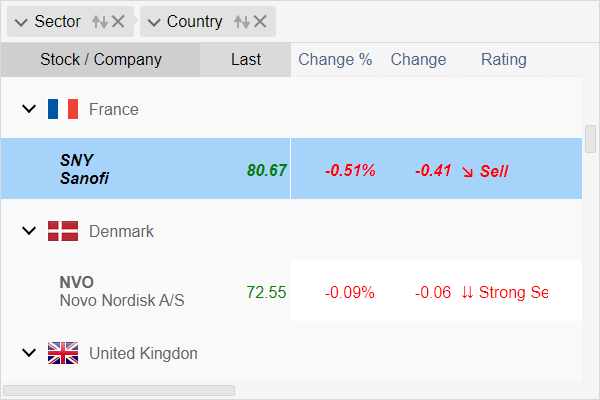The height and width of the screenshot is (400, 600).
Task: Click the Strong Sell double-arrow icon
Action: tap(467, 292)
